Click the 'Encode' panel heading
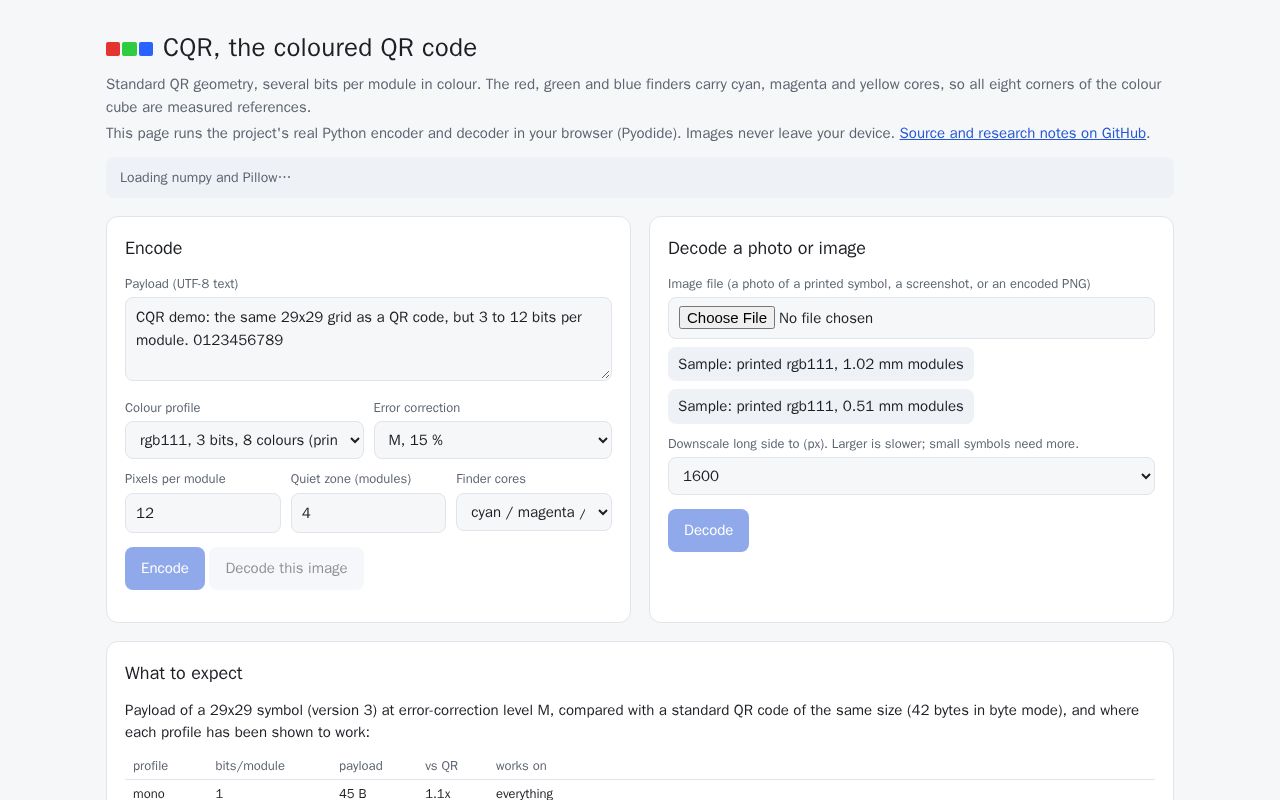This screenshot has width=1280, height=800. click(x=154, y=248)
